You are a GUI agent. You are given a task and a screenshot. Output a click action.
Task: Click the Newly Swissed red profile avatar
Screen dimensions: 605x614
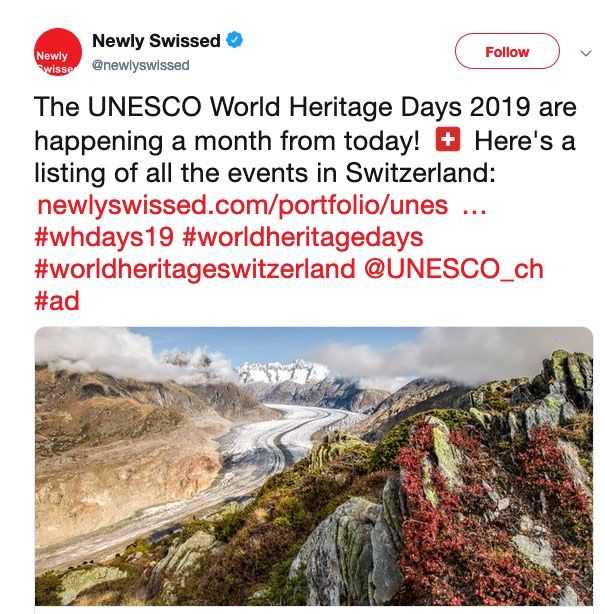point(56,57)
